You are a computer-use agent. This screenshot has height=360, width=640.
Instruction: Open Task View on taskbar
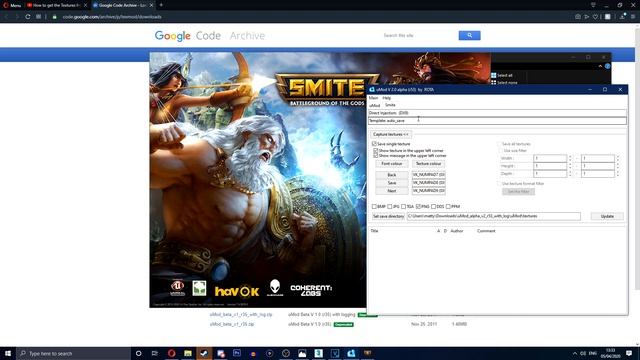click(155, 353)
